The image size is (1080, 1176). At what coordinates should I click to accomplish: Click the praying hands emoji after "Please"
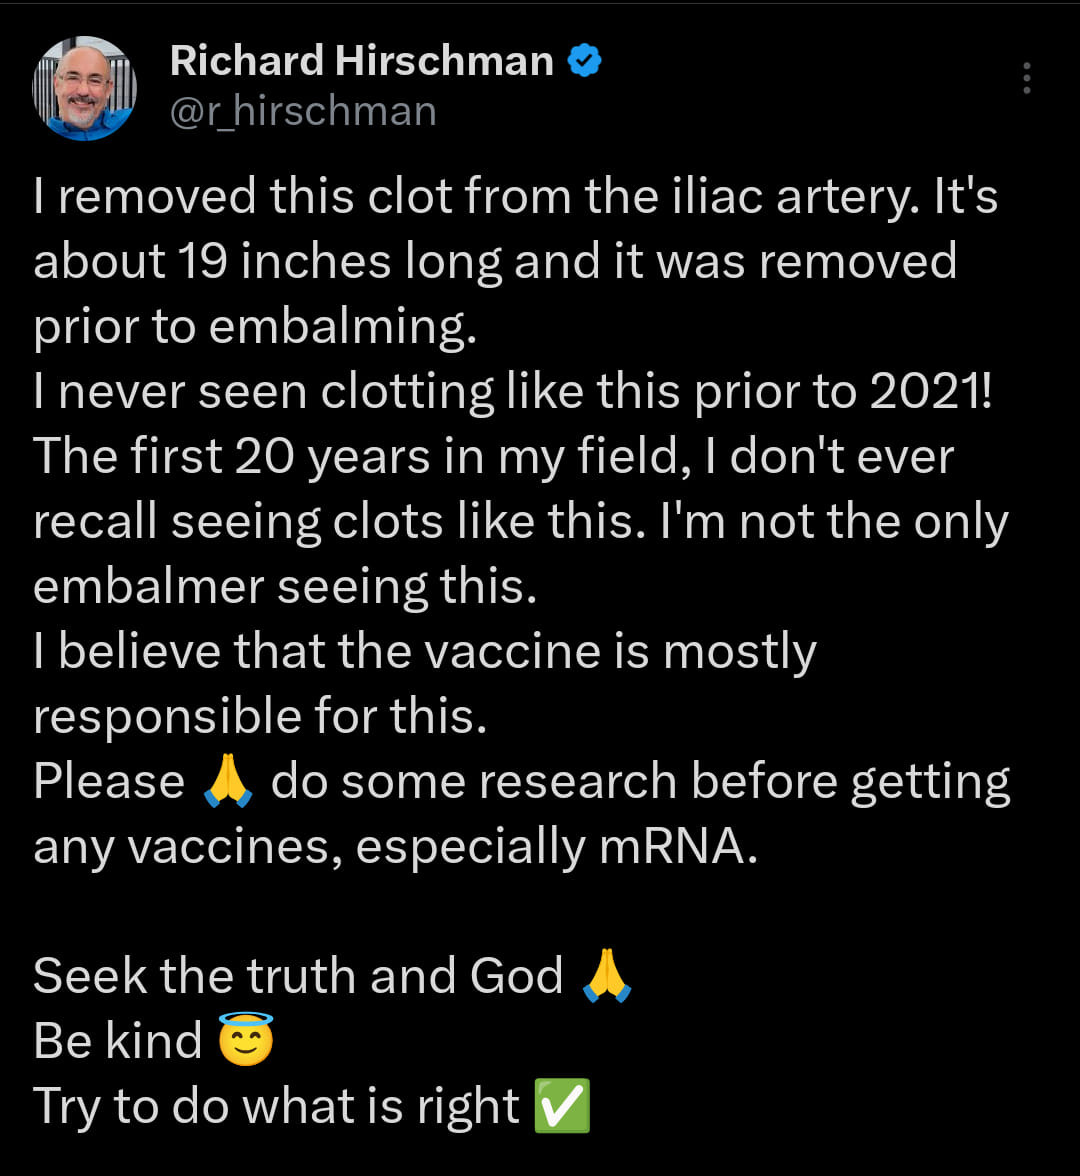pos(228,783)
